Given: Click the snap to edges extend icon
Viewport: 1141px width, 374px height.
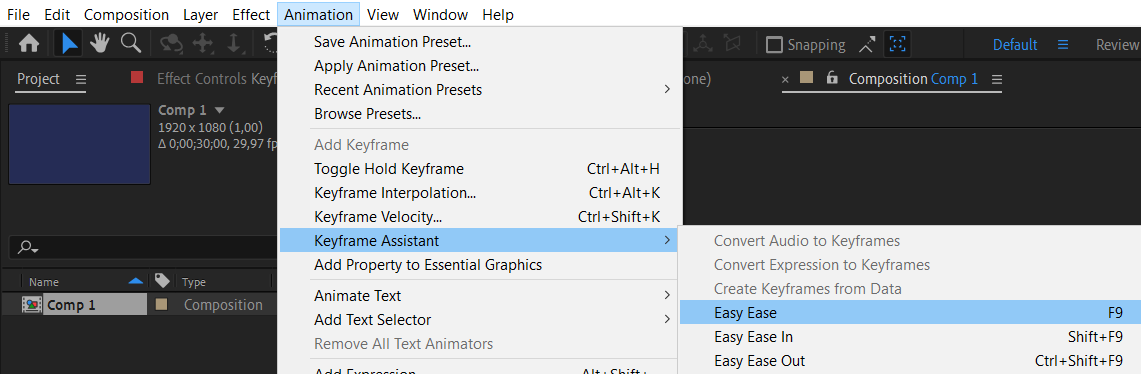Looking at the screenshot, I should pyautogui.click(x=866, y=45).
